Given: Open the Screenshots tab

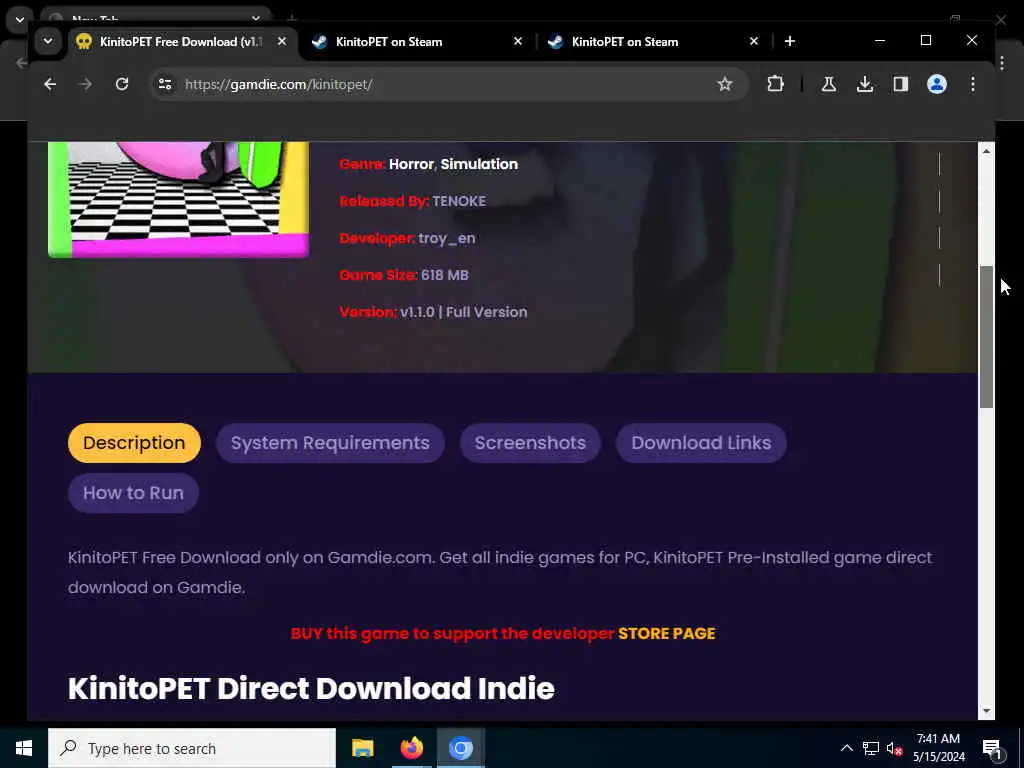Looking at the screenshot, I should coord(530,443).
